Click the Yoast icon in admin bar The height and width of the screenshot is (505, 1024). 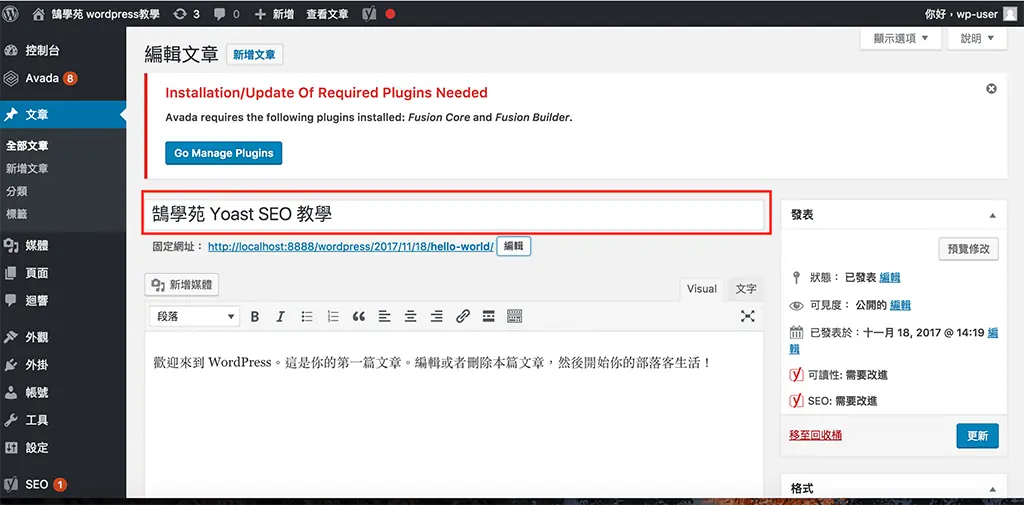pyautogui.click(x=368, y=14)
